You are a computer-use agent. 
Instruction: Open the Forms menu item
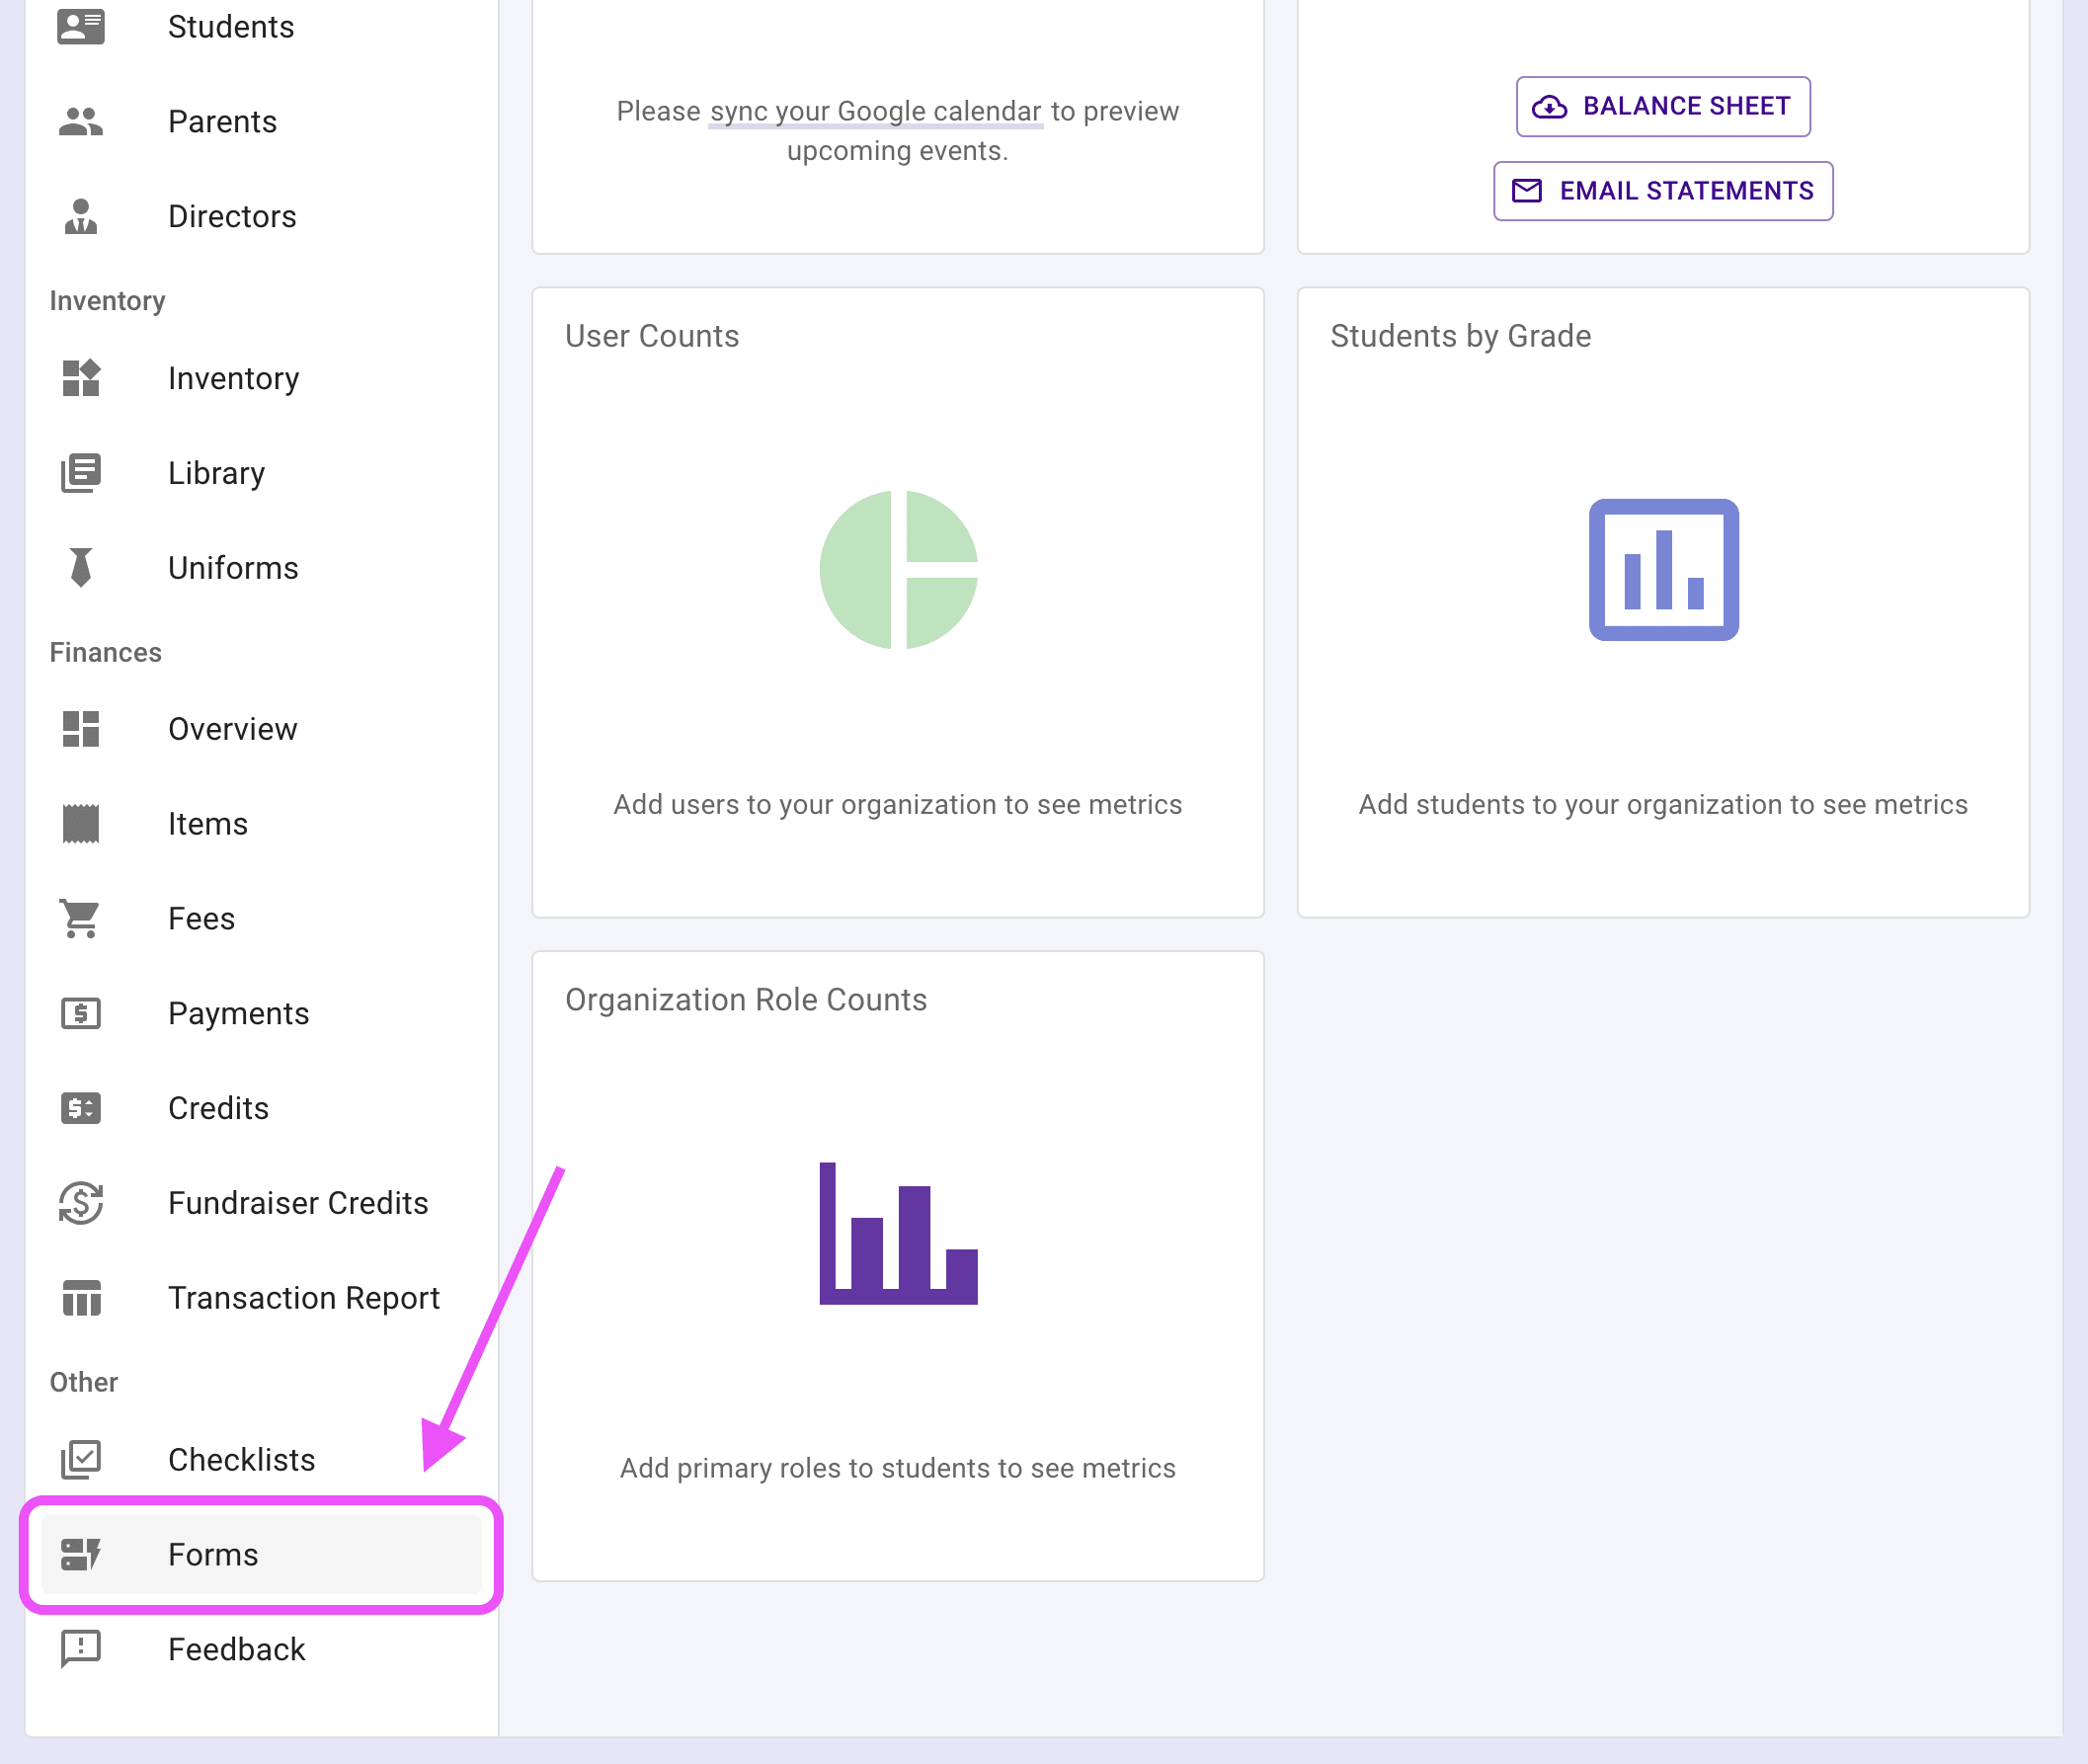pos(213,1555)
